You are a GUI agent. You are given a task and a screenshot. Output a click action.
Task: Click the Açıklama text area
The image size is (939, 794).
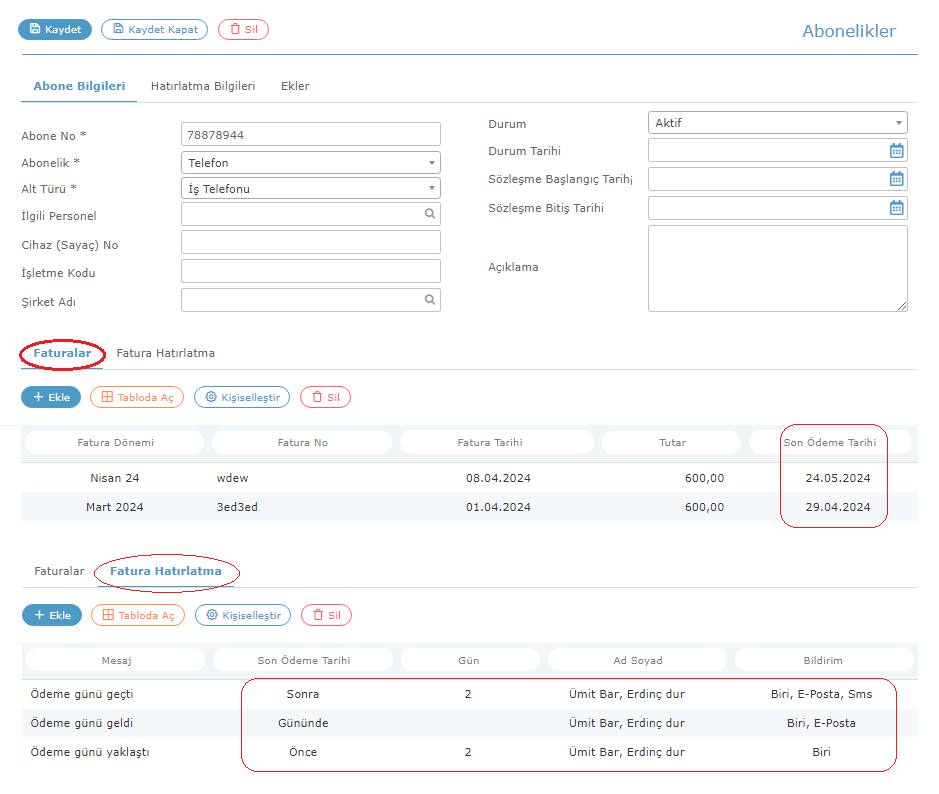click(777, 268)
